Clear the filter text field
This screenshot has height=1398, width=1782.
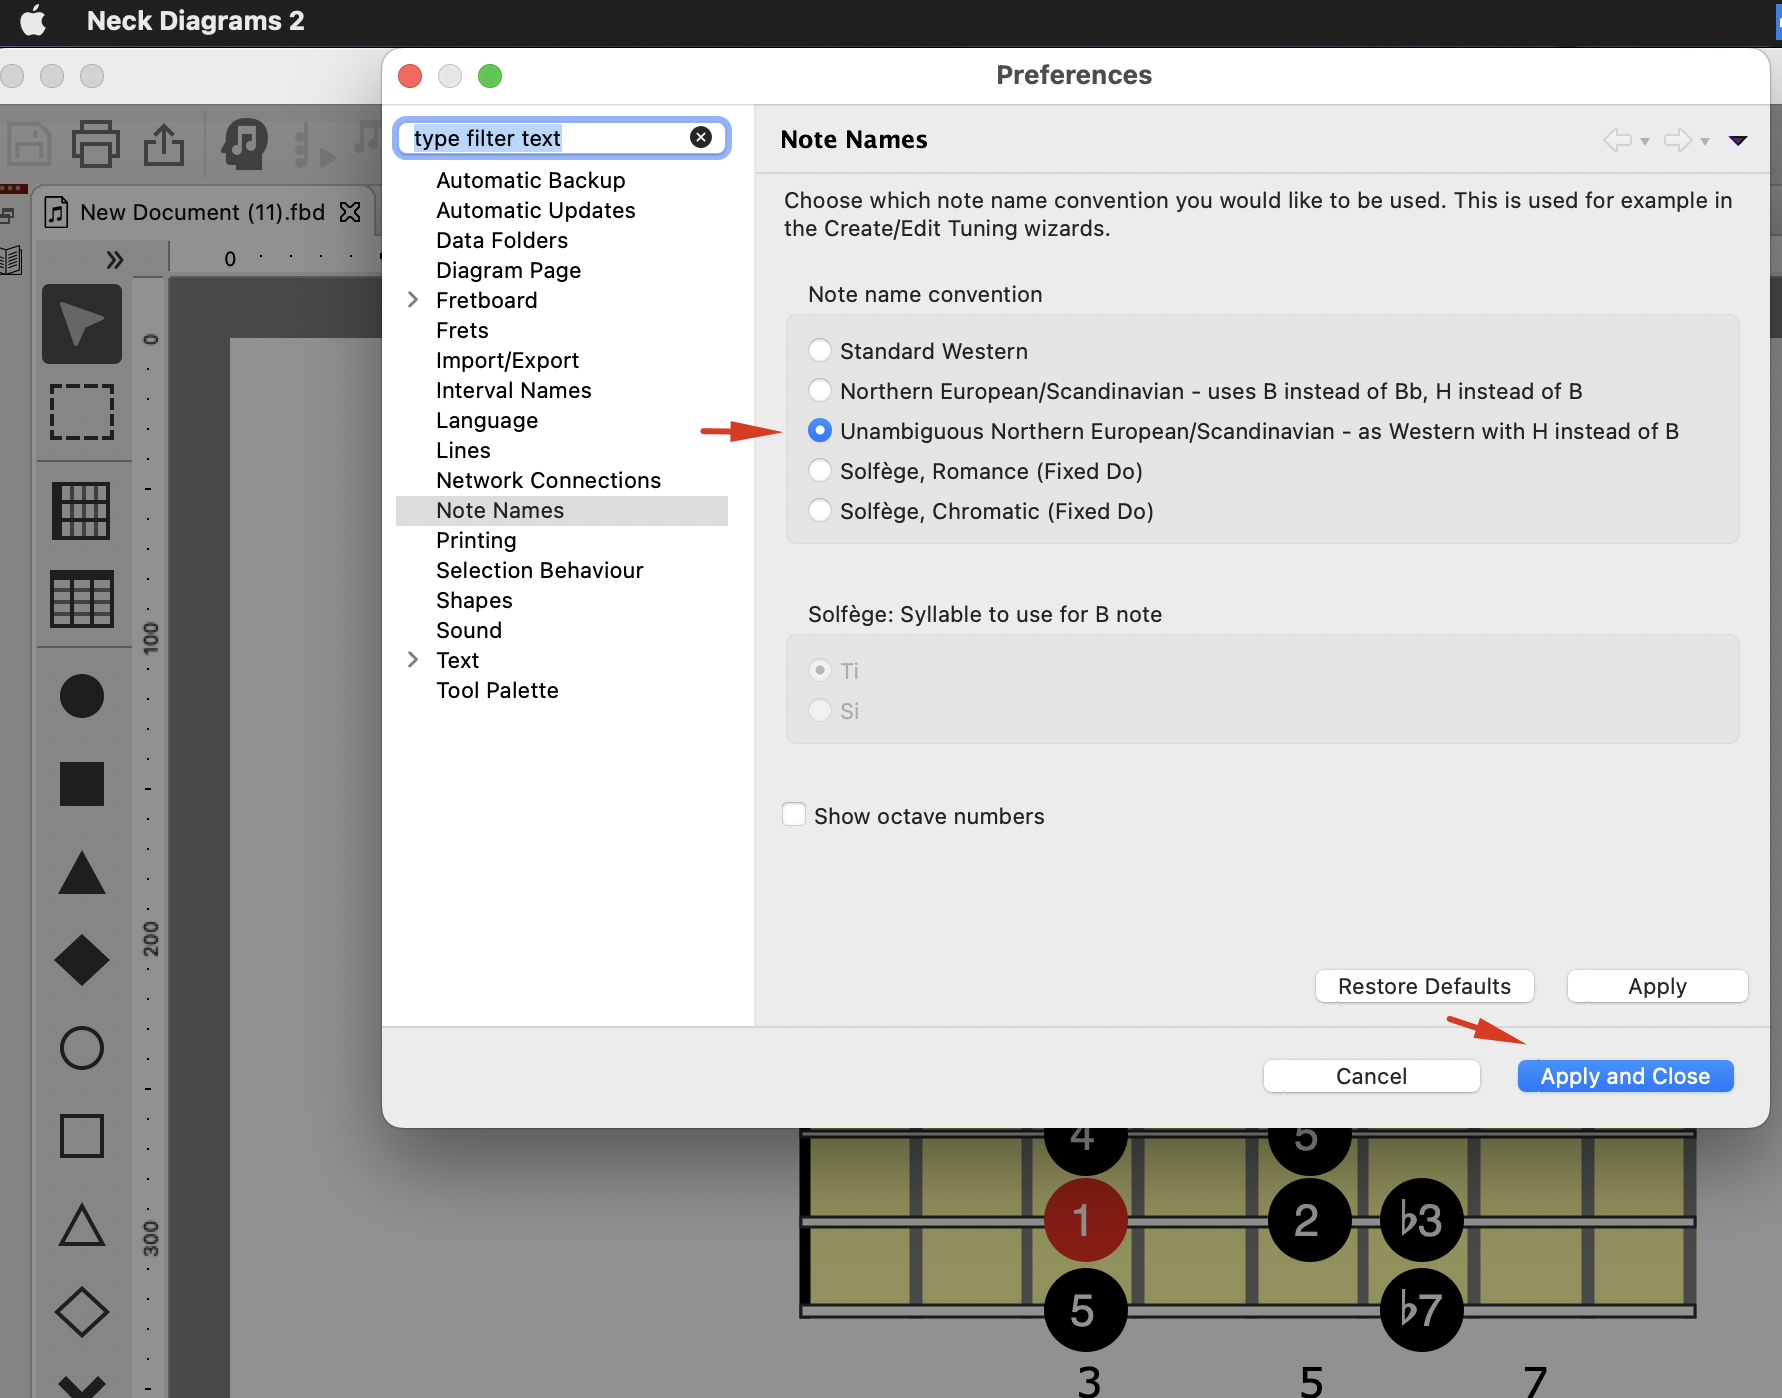click(x=701, y=137)
